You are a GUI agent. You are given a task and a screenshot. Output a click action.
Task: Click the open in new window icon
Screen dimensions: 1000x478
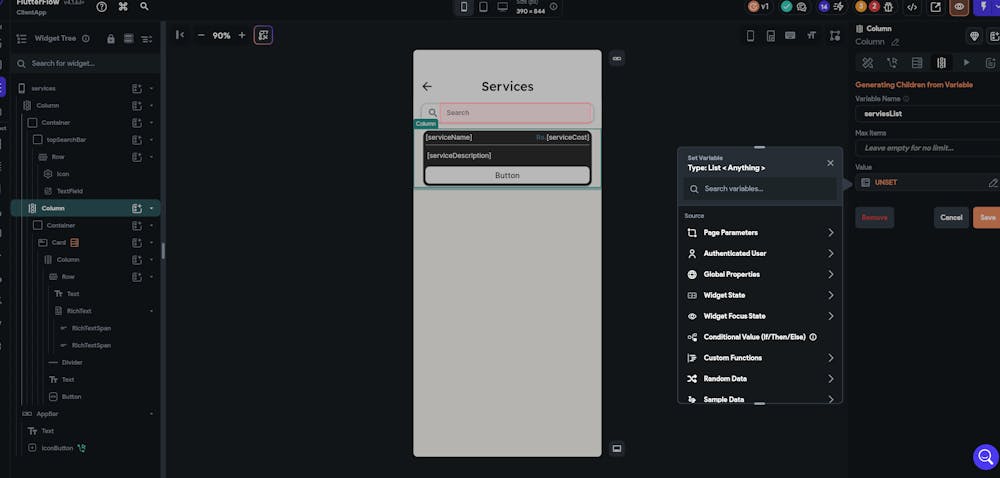click(936, 7)
